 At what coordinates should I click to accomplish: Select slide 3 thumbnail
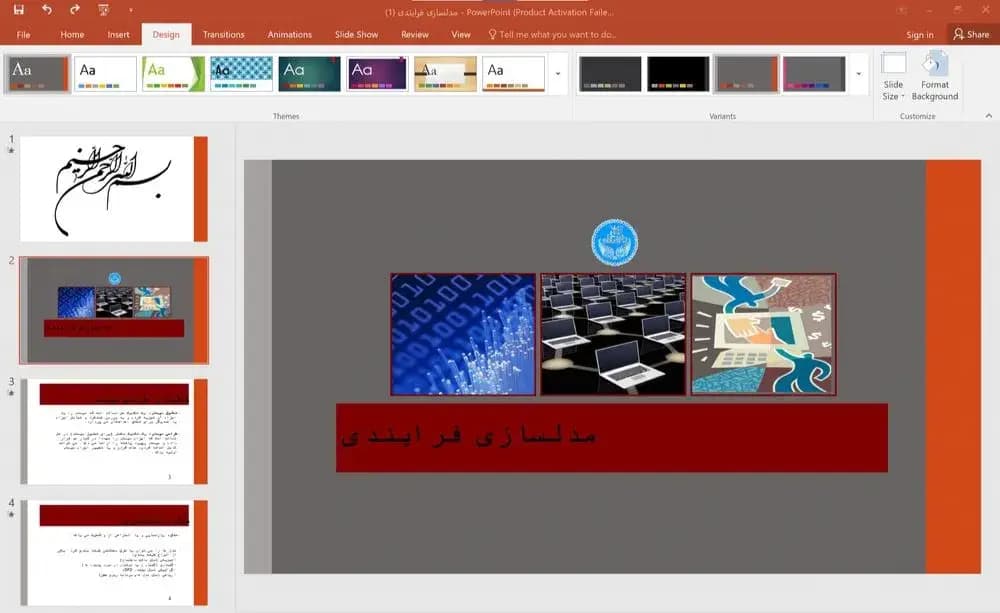click(114, 432)
